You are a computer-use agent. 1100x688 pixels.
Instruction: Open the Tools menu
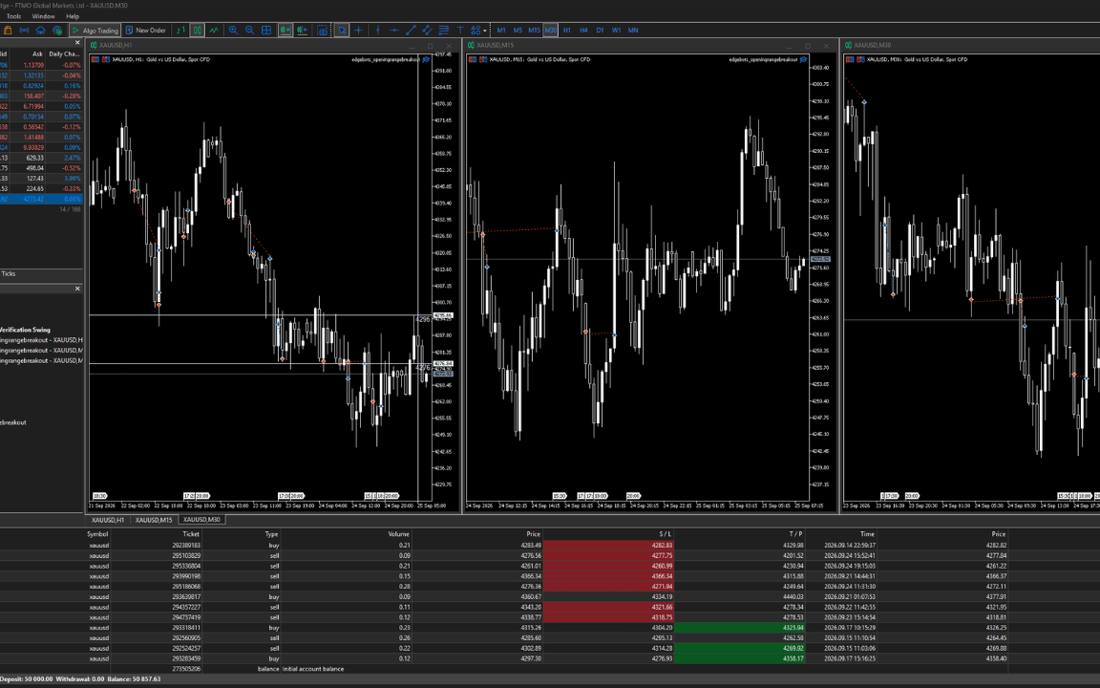coord(13,16)
